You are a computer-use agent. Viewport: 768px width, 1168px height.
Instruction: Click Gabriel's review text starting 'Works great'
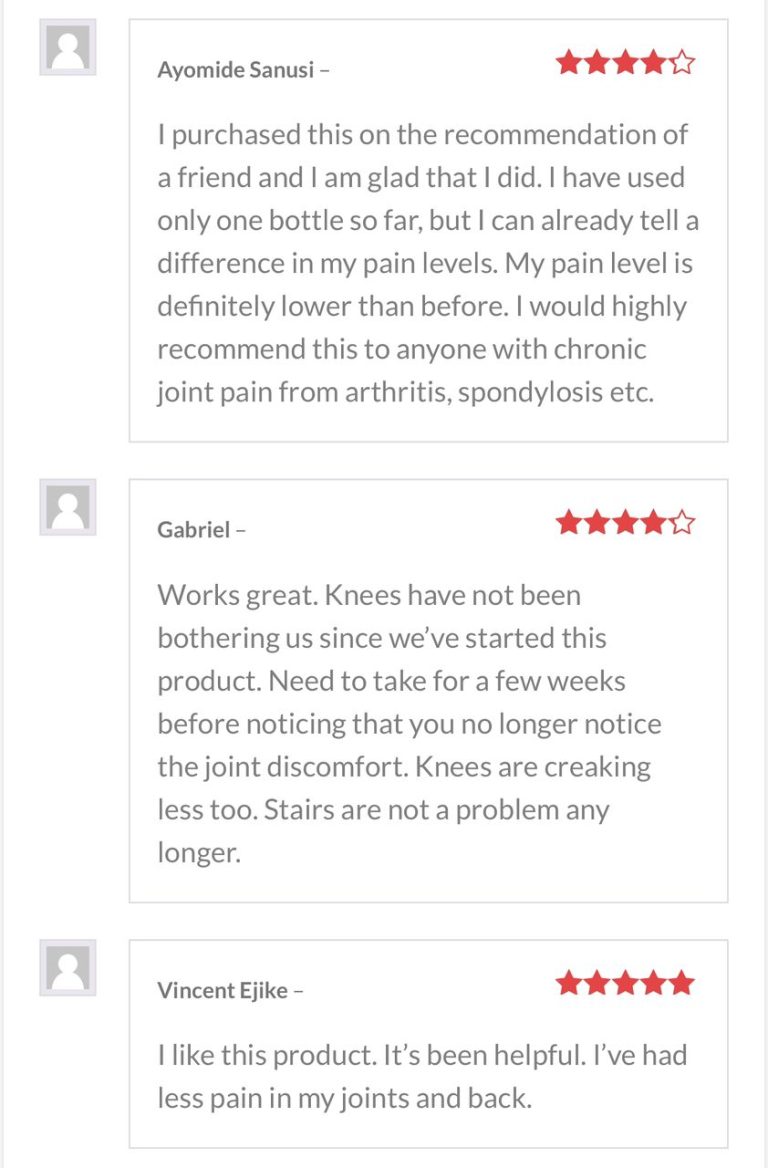click(409, 724)
